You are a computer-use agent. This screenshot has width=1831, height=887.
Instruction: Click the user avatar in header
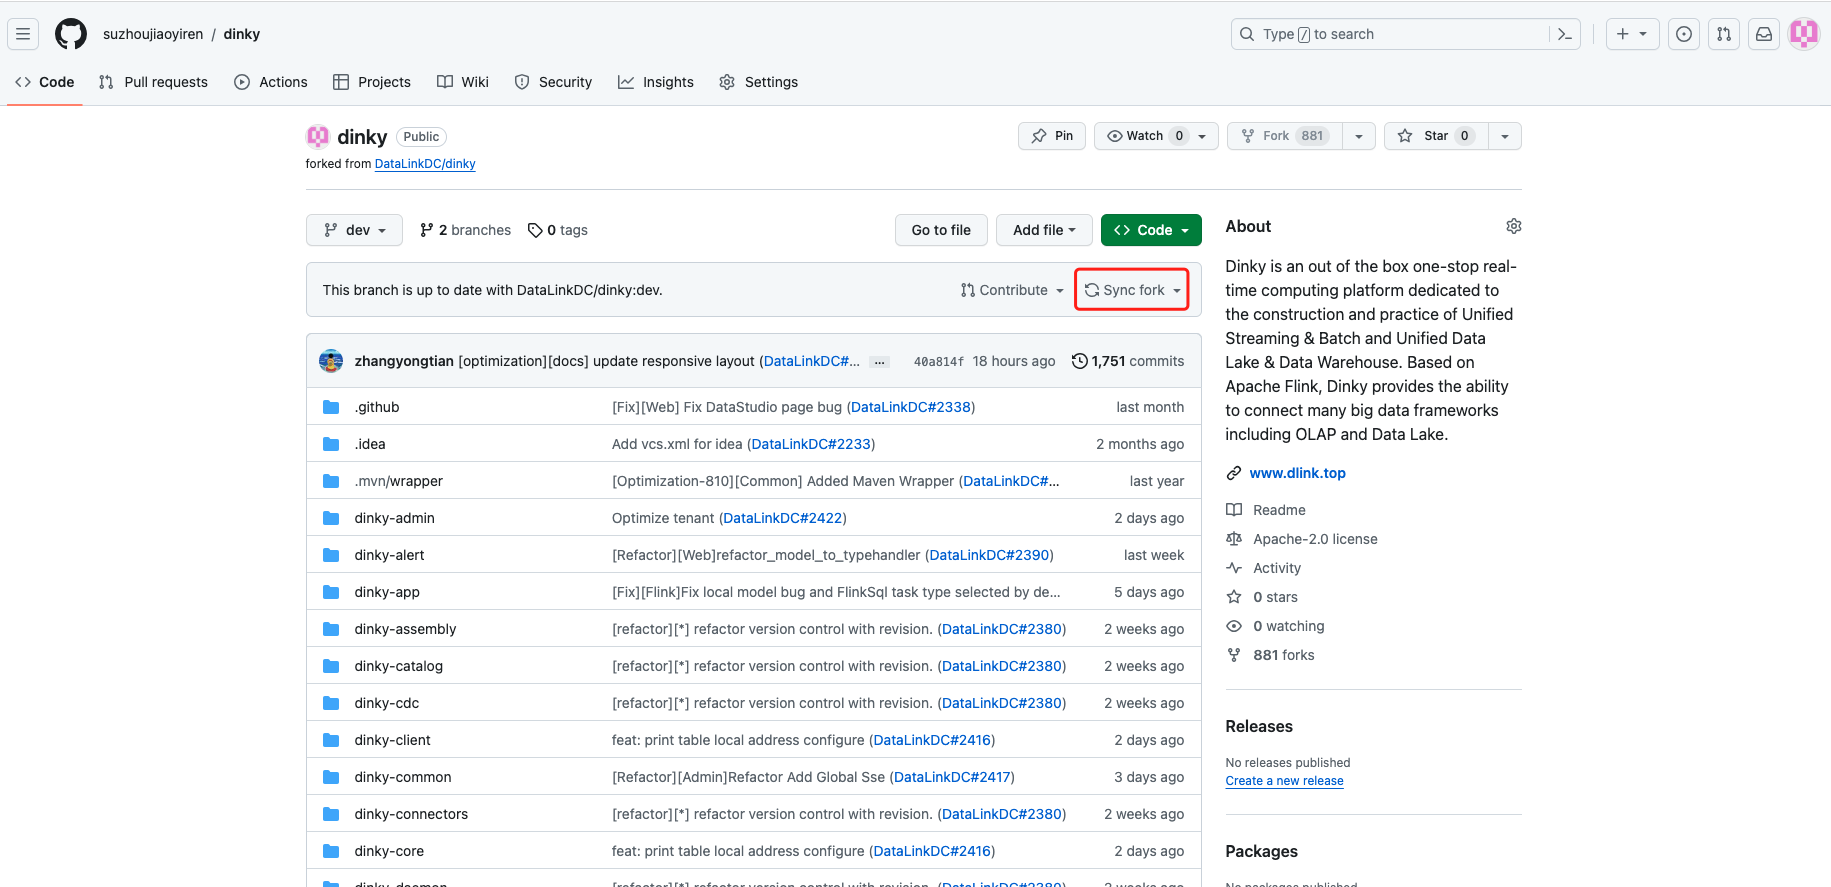click(x=1804, y=34)
